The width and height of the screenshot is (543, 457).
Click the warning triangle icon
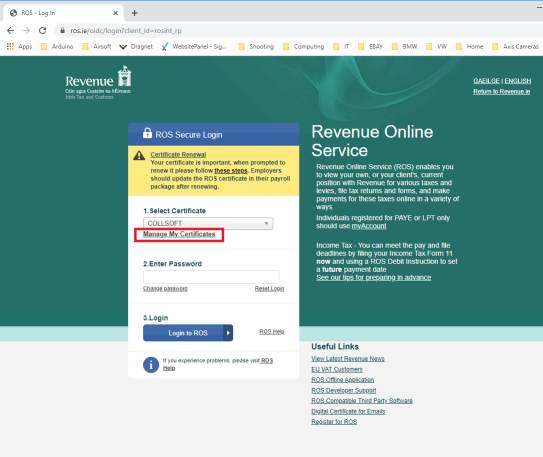(x=139, y=155)
